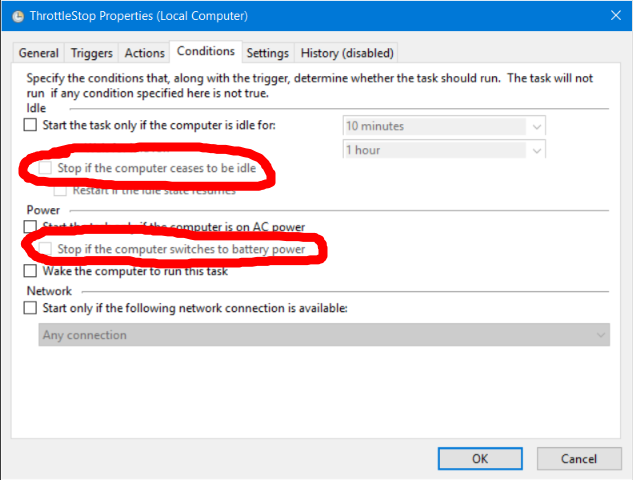This screenshot has height=480, width=633.
Task: Click the OK button
Action: pyautogui.click(x=480, y=458)
